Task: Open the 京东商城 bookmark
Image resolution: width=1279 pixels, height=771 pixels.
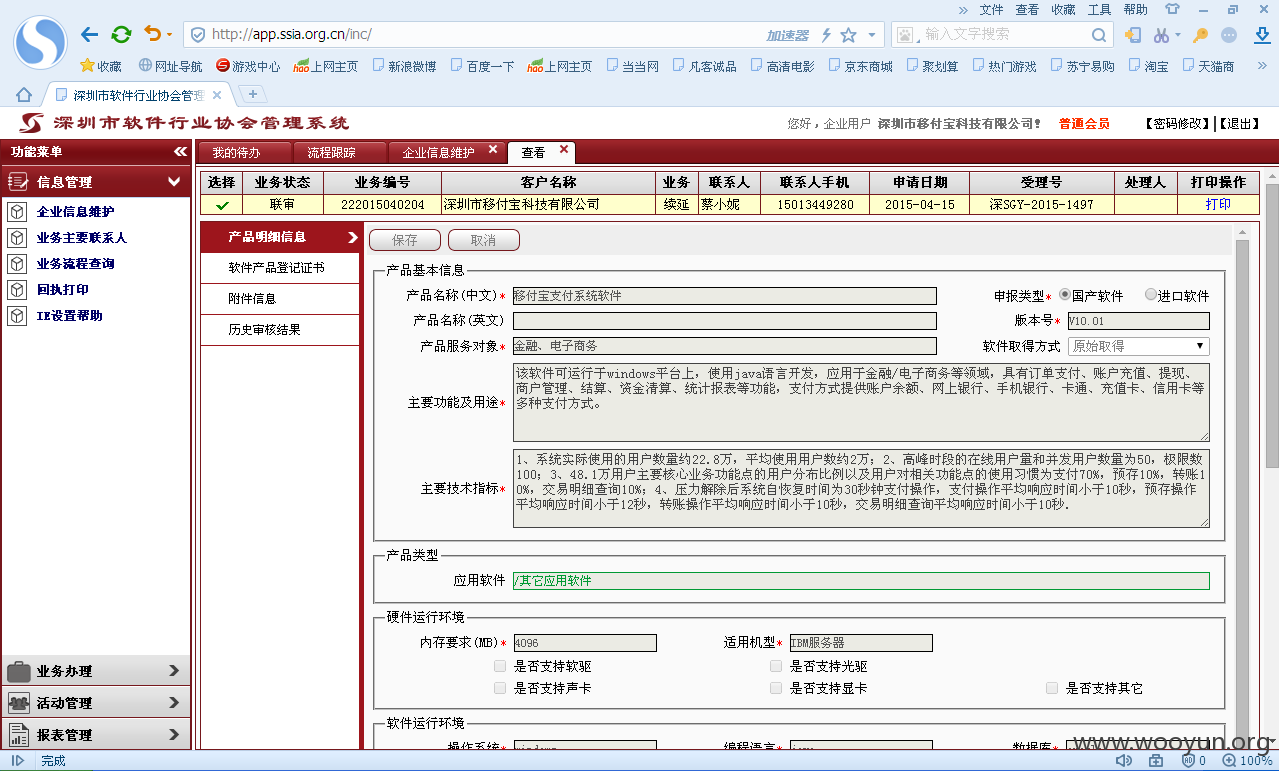Action: click(x=860, y=66)
